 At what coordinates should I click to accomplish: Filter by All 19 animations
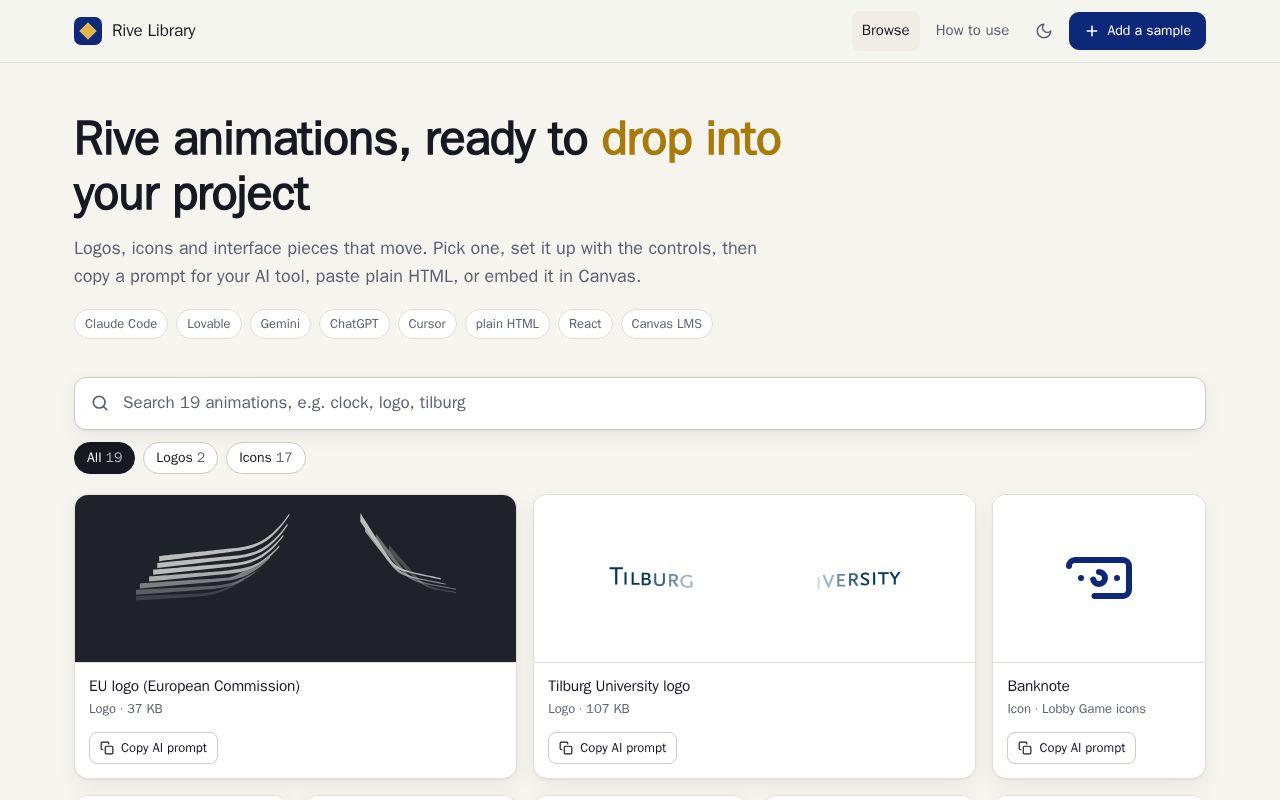coord(104,458)
